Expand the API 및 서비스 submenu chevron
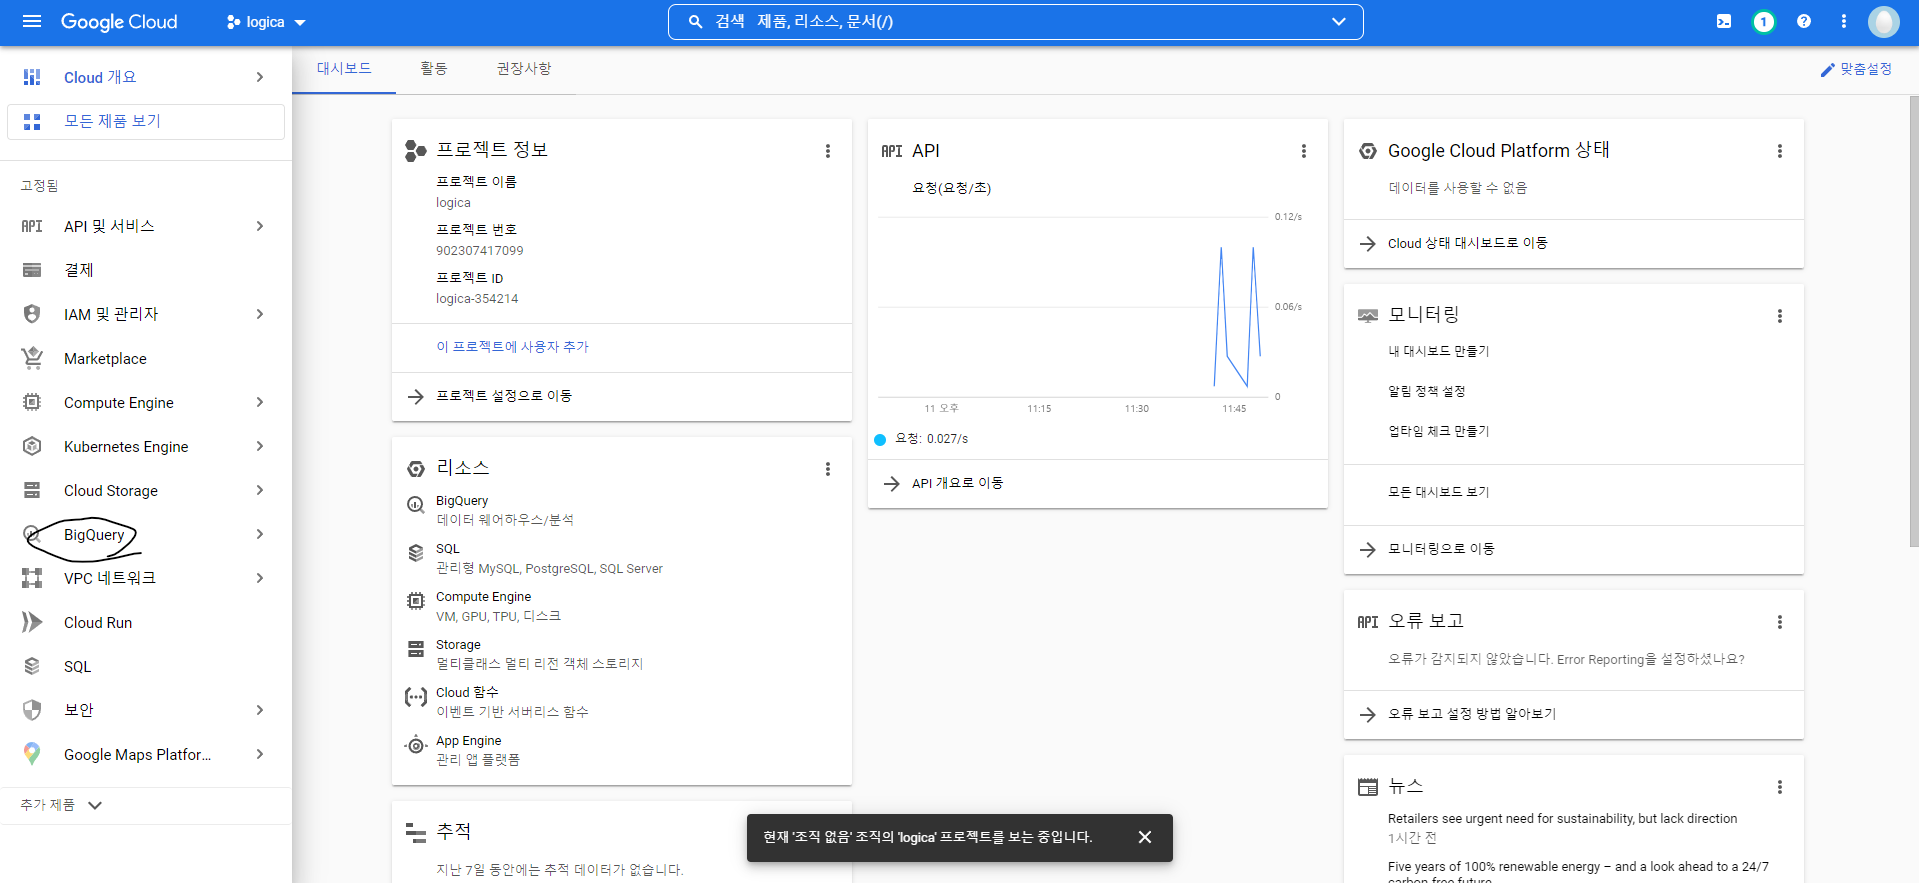 (260, 226)
